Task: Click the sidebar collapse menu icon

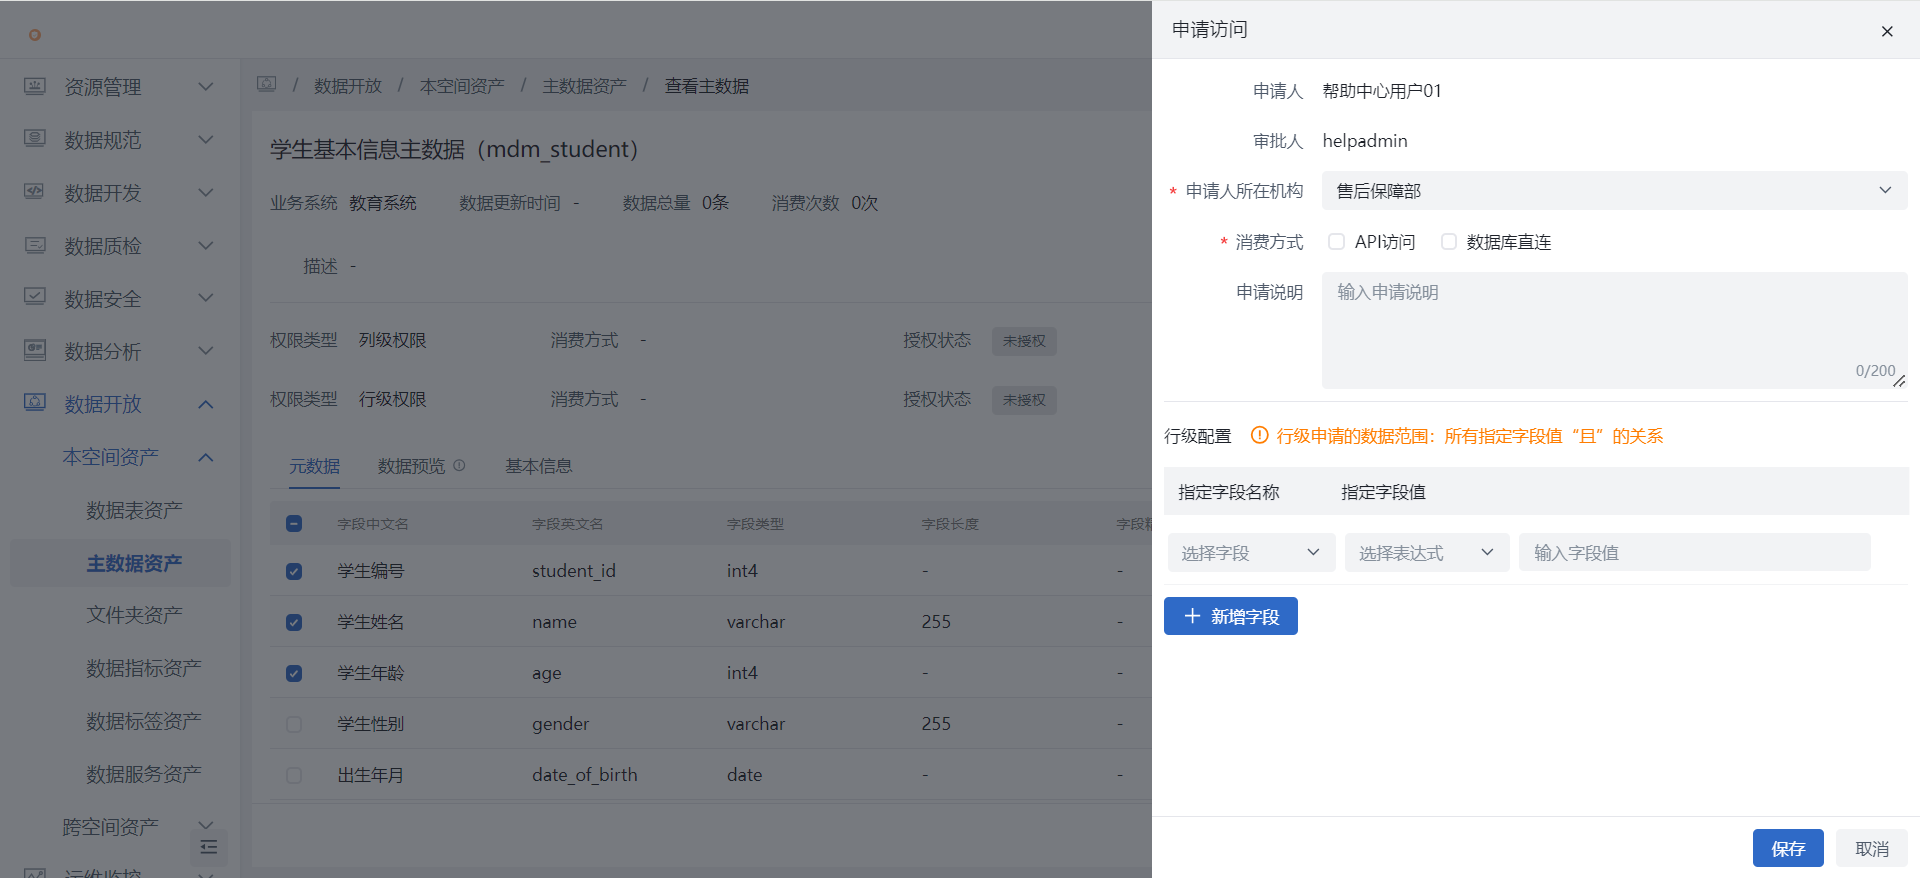Action: pyautogui.click(x=209, y=847)
